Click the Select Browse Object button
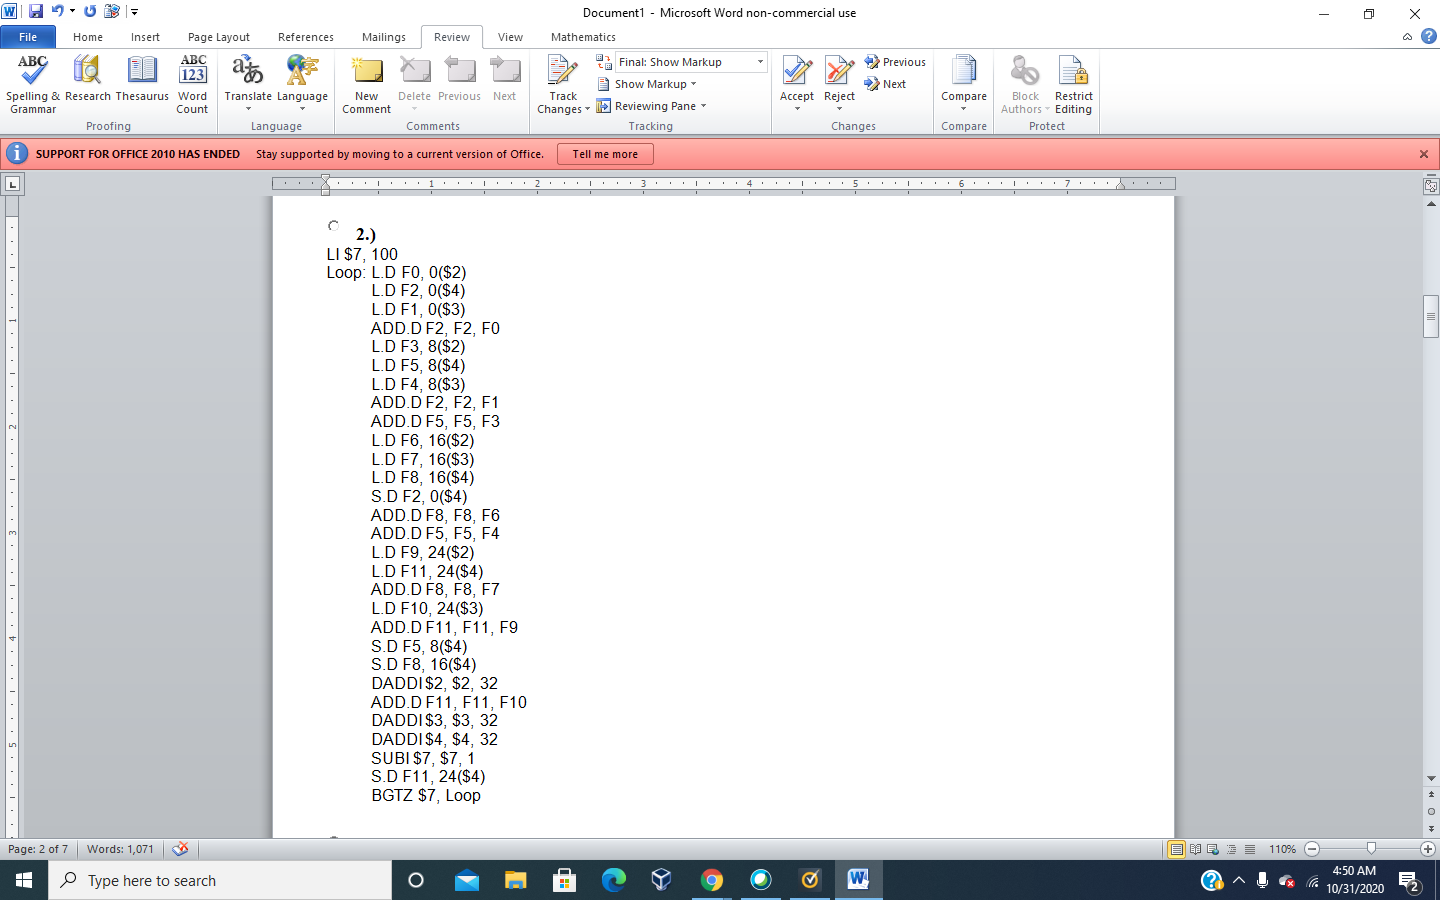Viewport: 1440px width, 900px height. click(x=1431, y=811)
